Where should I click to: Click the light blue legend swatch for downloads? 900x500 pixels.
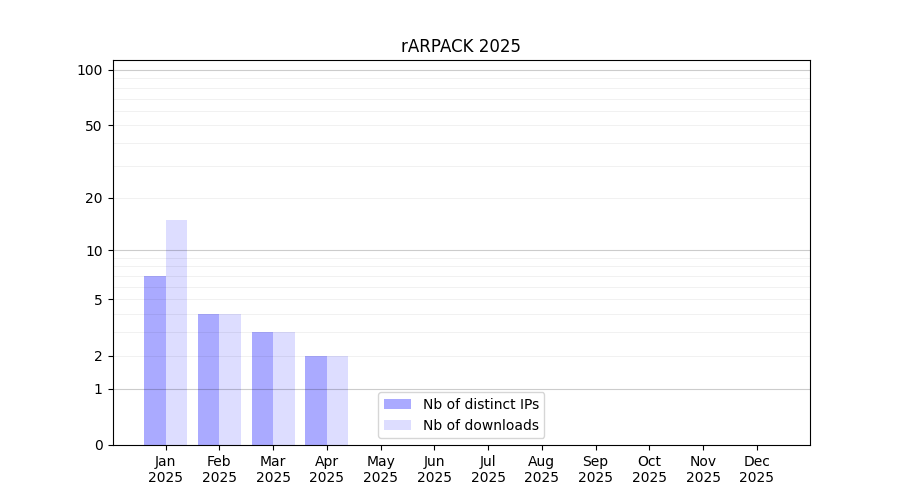[x=397, y=425]
